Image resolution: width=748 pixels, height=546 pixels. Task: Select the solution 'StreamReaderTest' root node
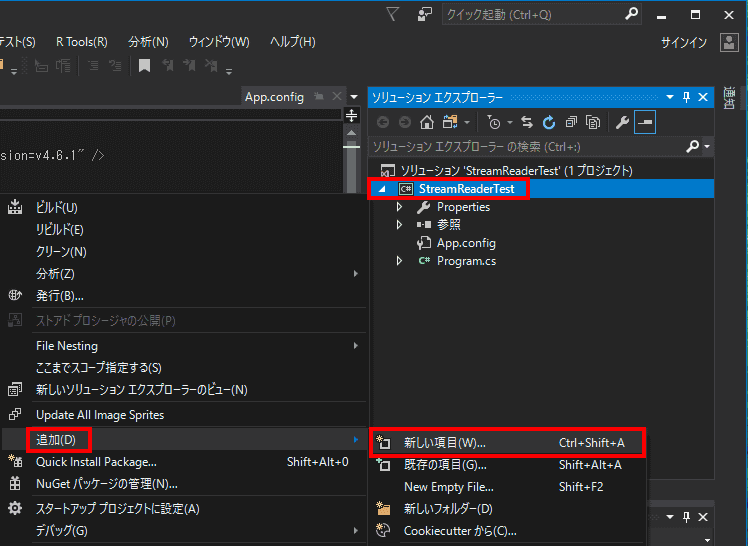click(516, 171)
